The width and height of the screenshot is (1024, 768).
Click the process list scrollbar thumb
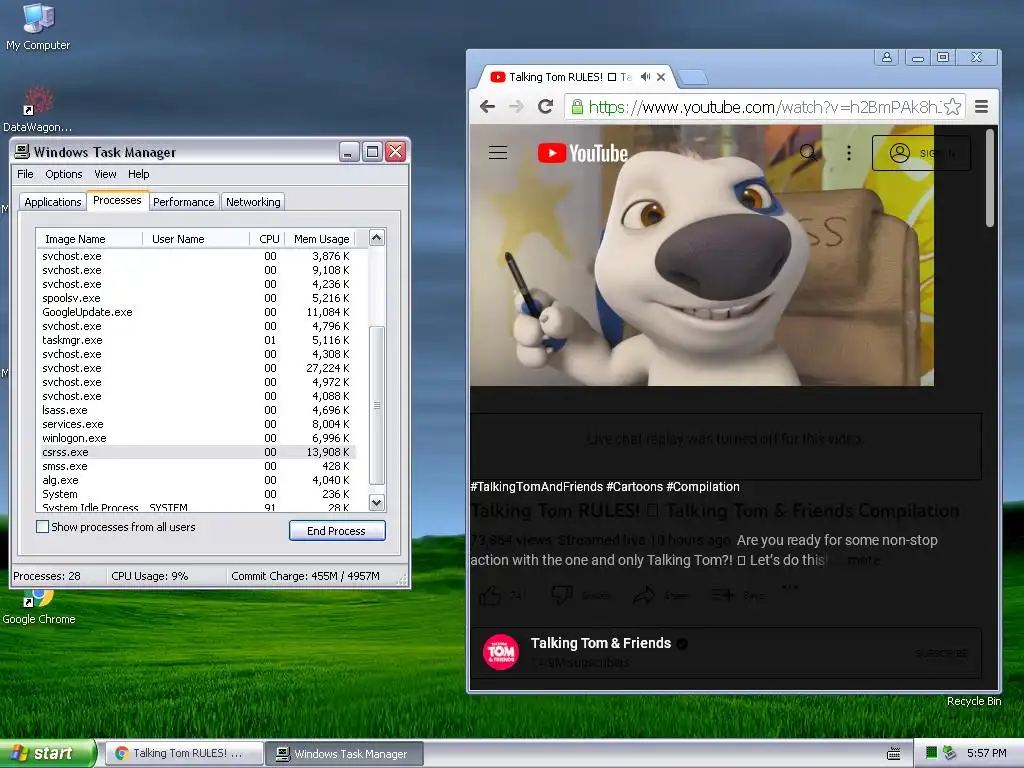(377, 405)
